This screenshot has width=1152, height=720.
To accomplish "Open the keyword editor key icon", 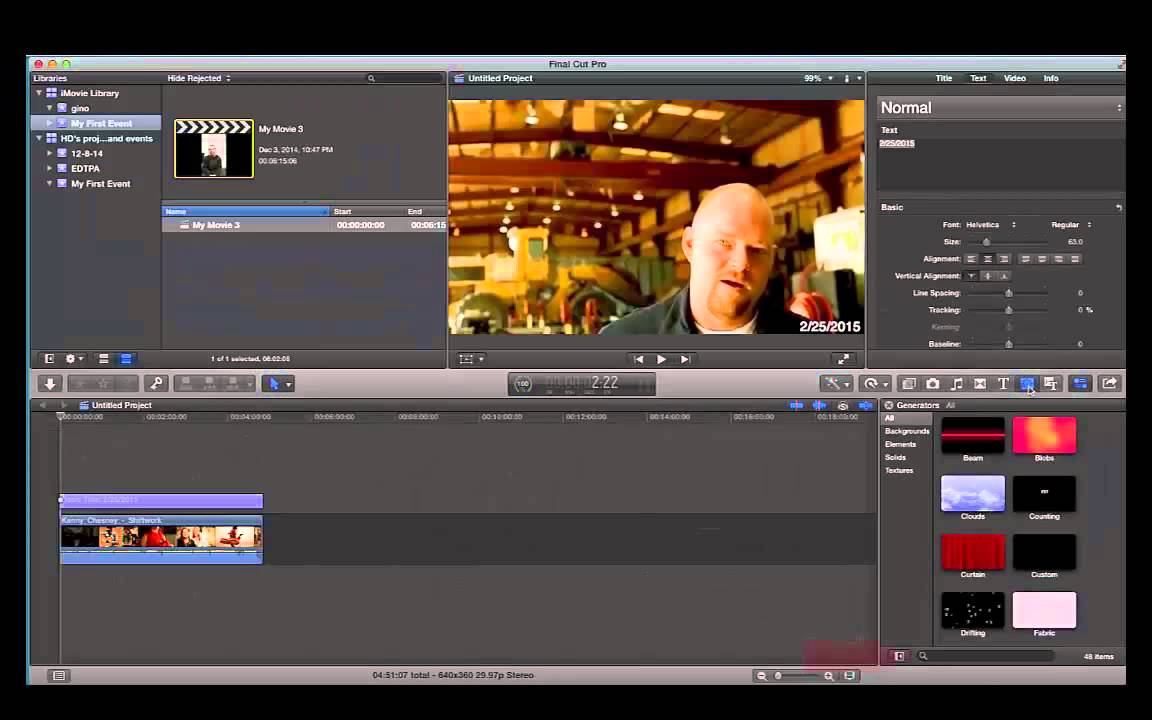I will [156, 384].
